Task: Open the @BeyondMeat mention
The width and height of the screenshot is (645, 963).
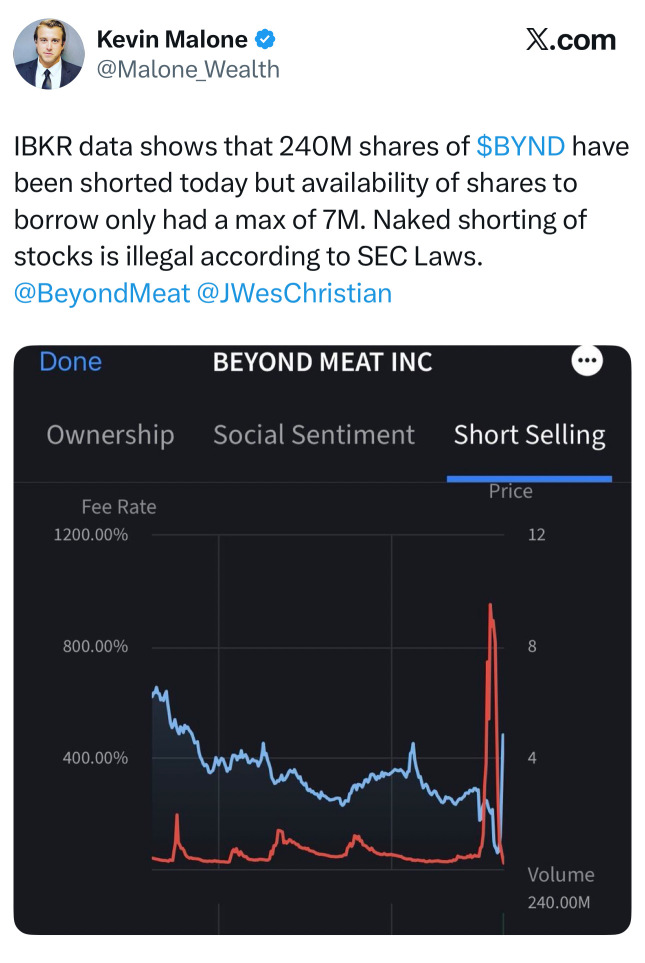Action: 102,293
